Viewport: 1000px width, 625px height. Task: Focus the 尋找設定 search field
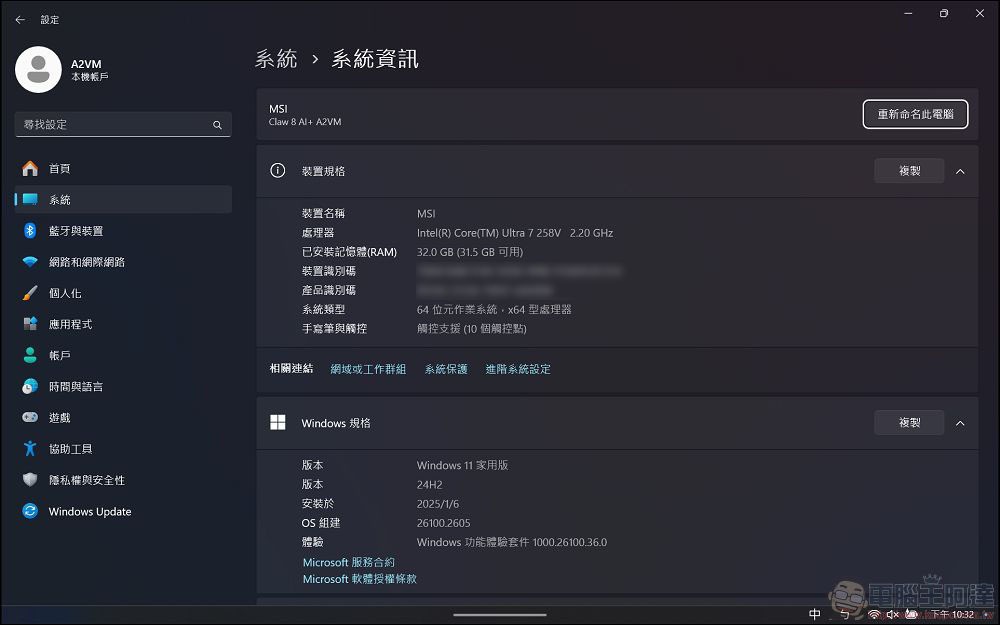coord(123,124)
